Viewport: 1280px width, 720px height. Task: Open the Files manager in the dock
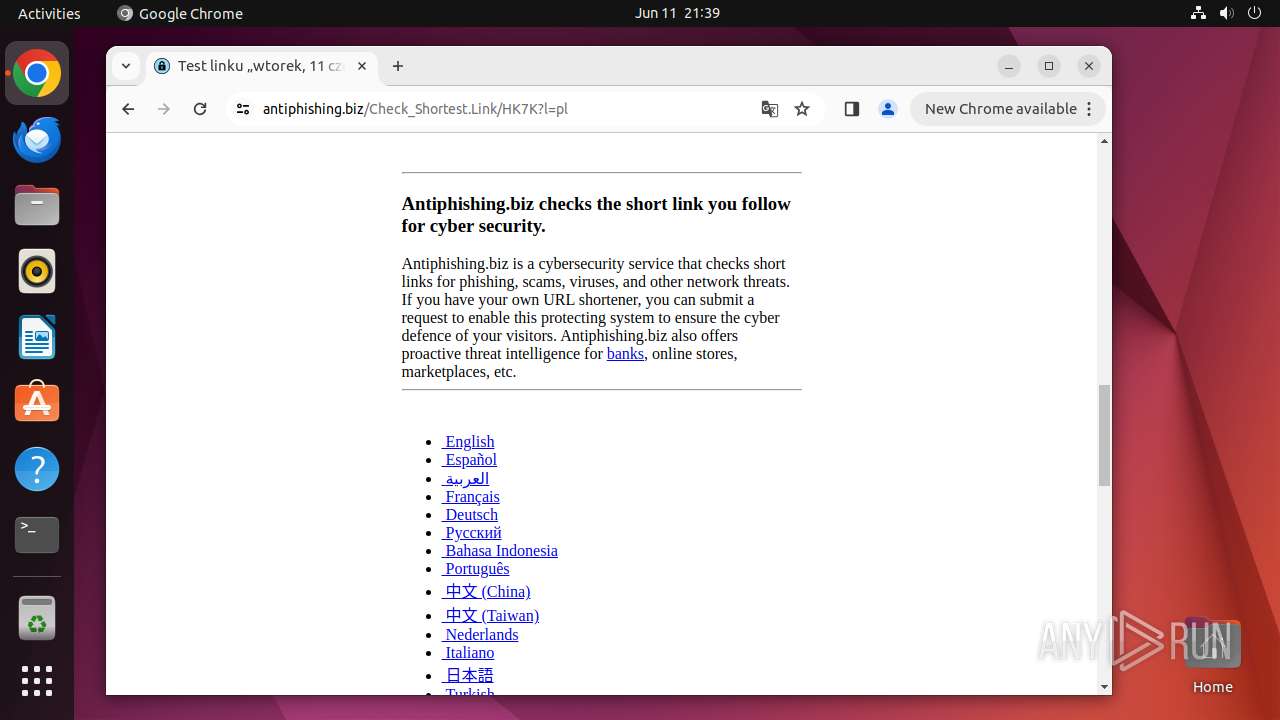(37, 206)
